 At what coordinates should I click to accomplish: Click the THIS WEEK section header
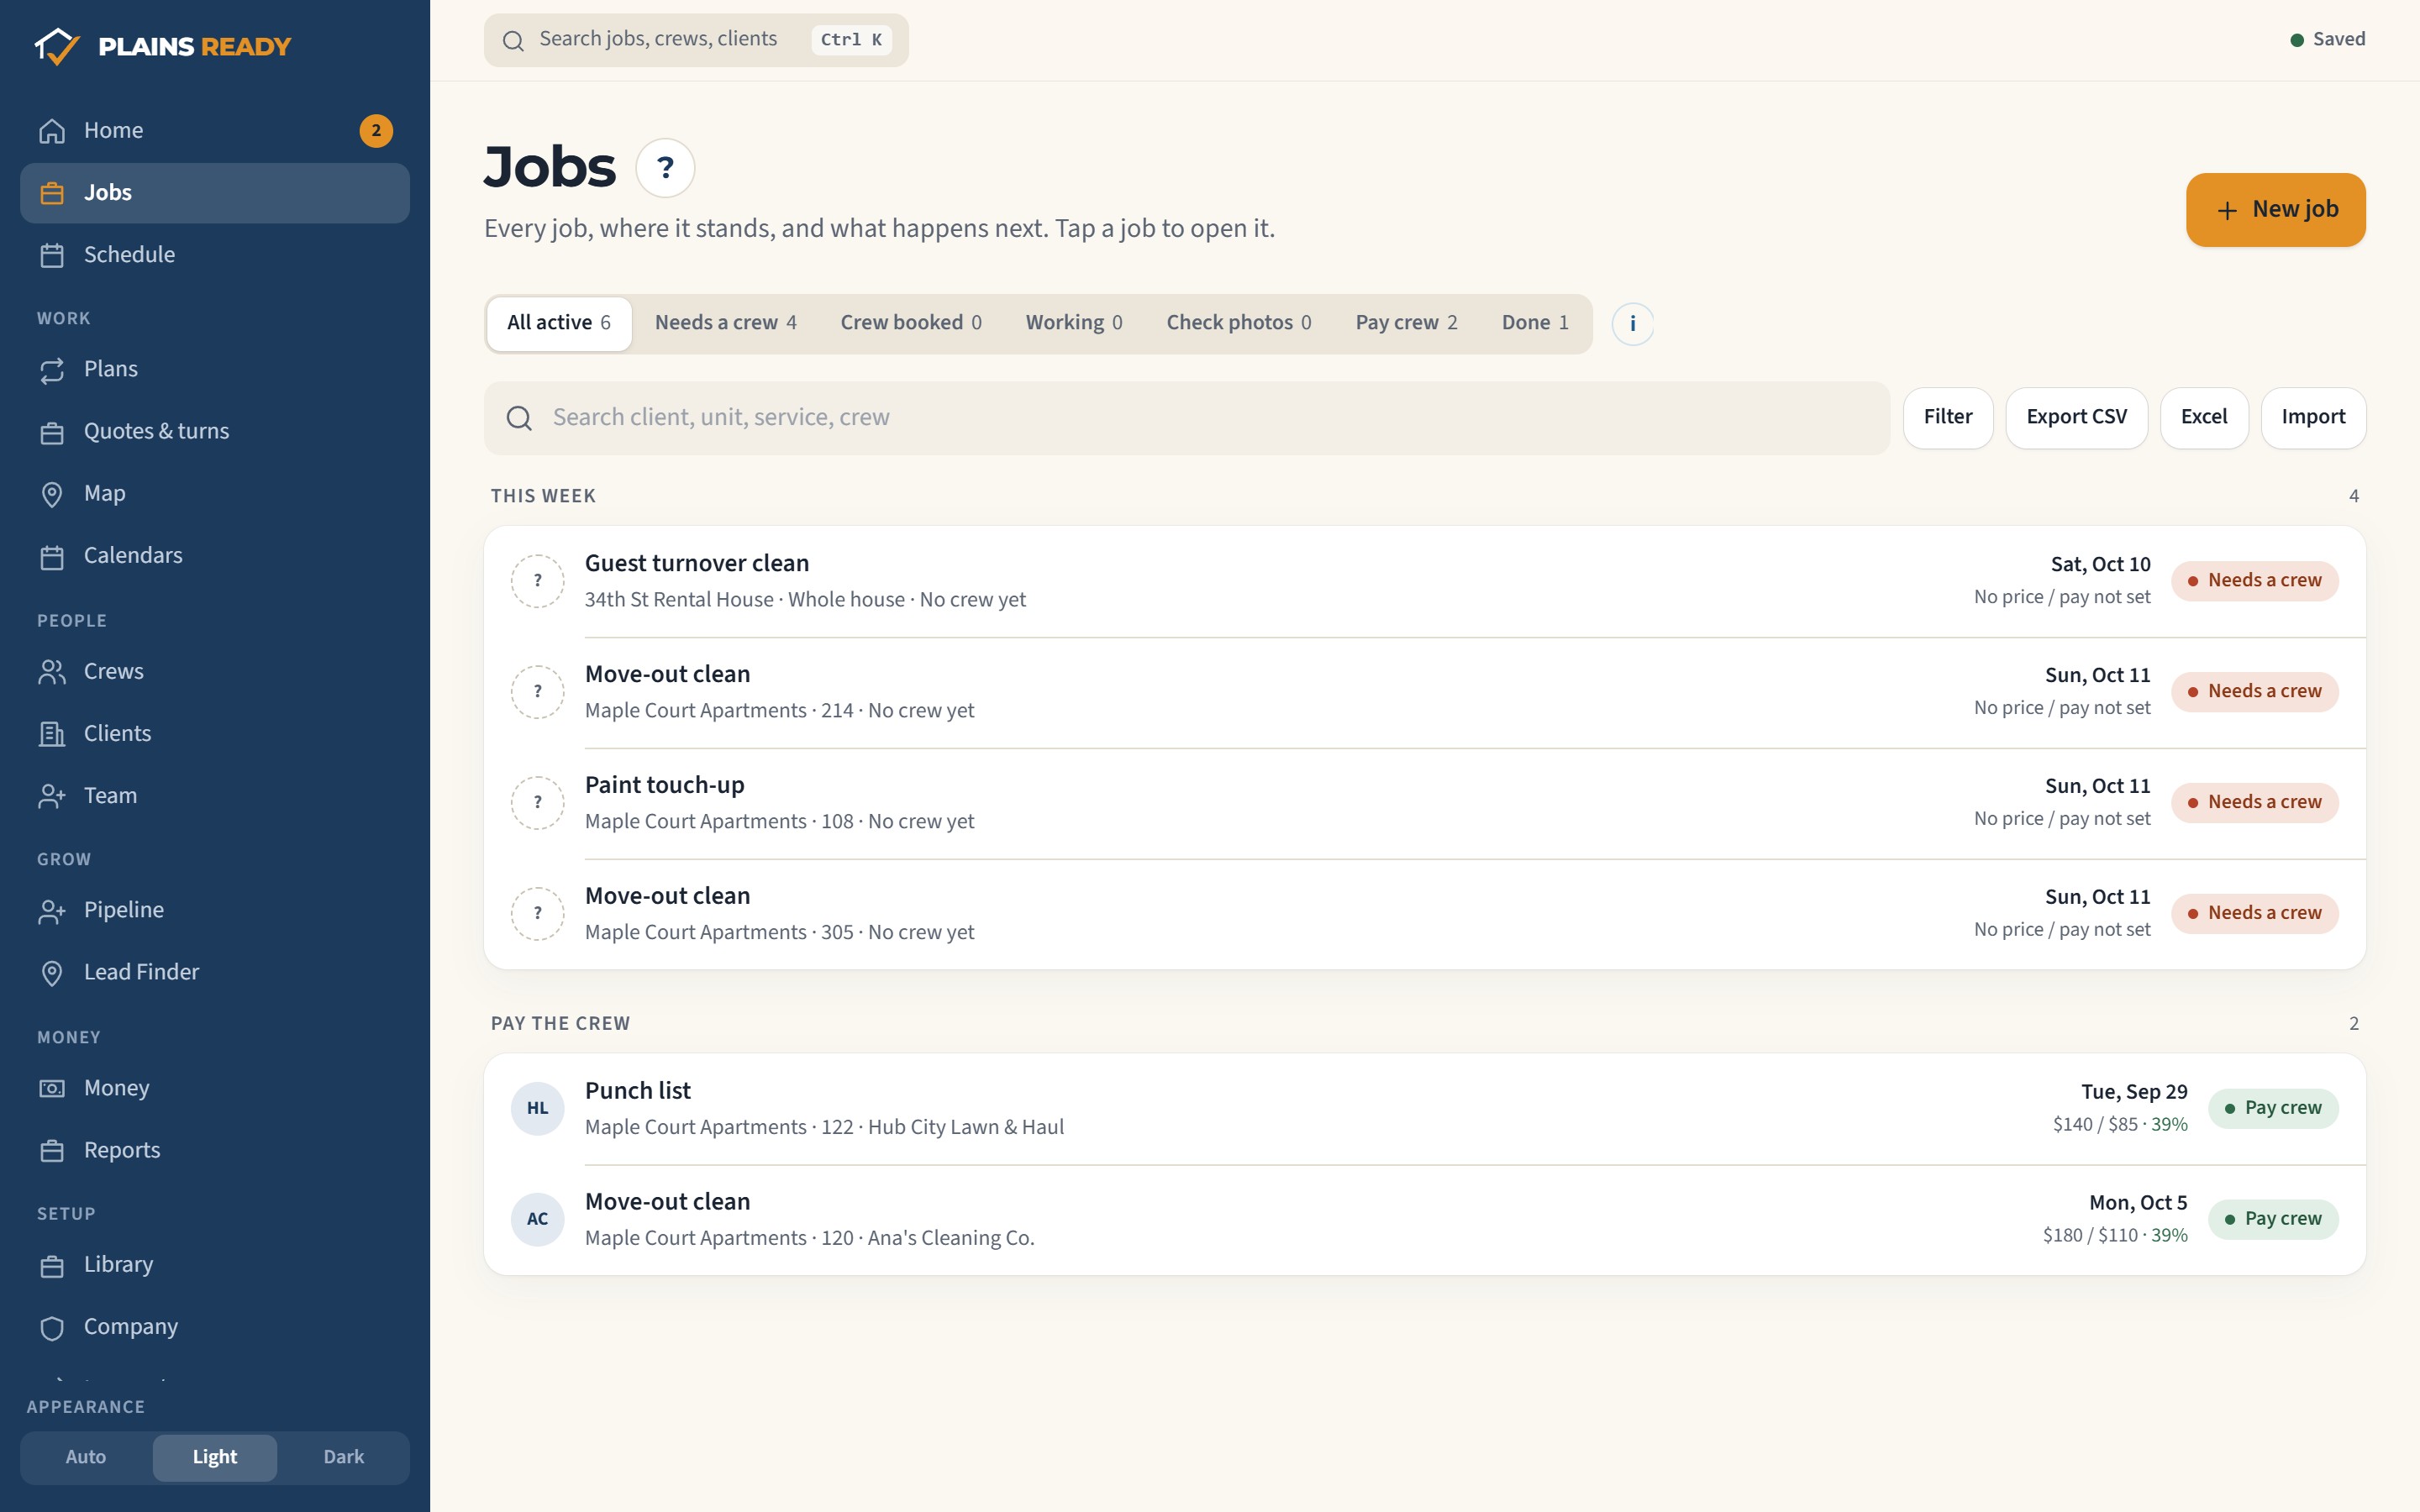click(x=543, y=497)
